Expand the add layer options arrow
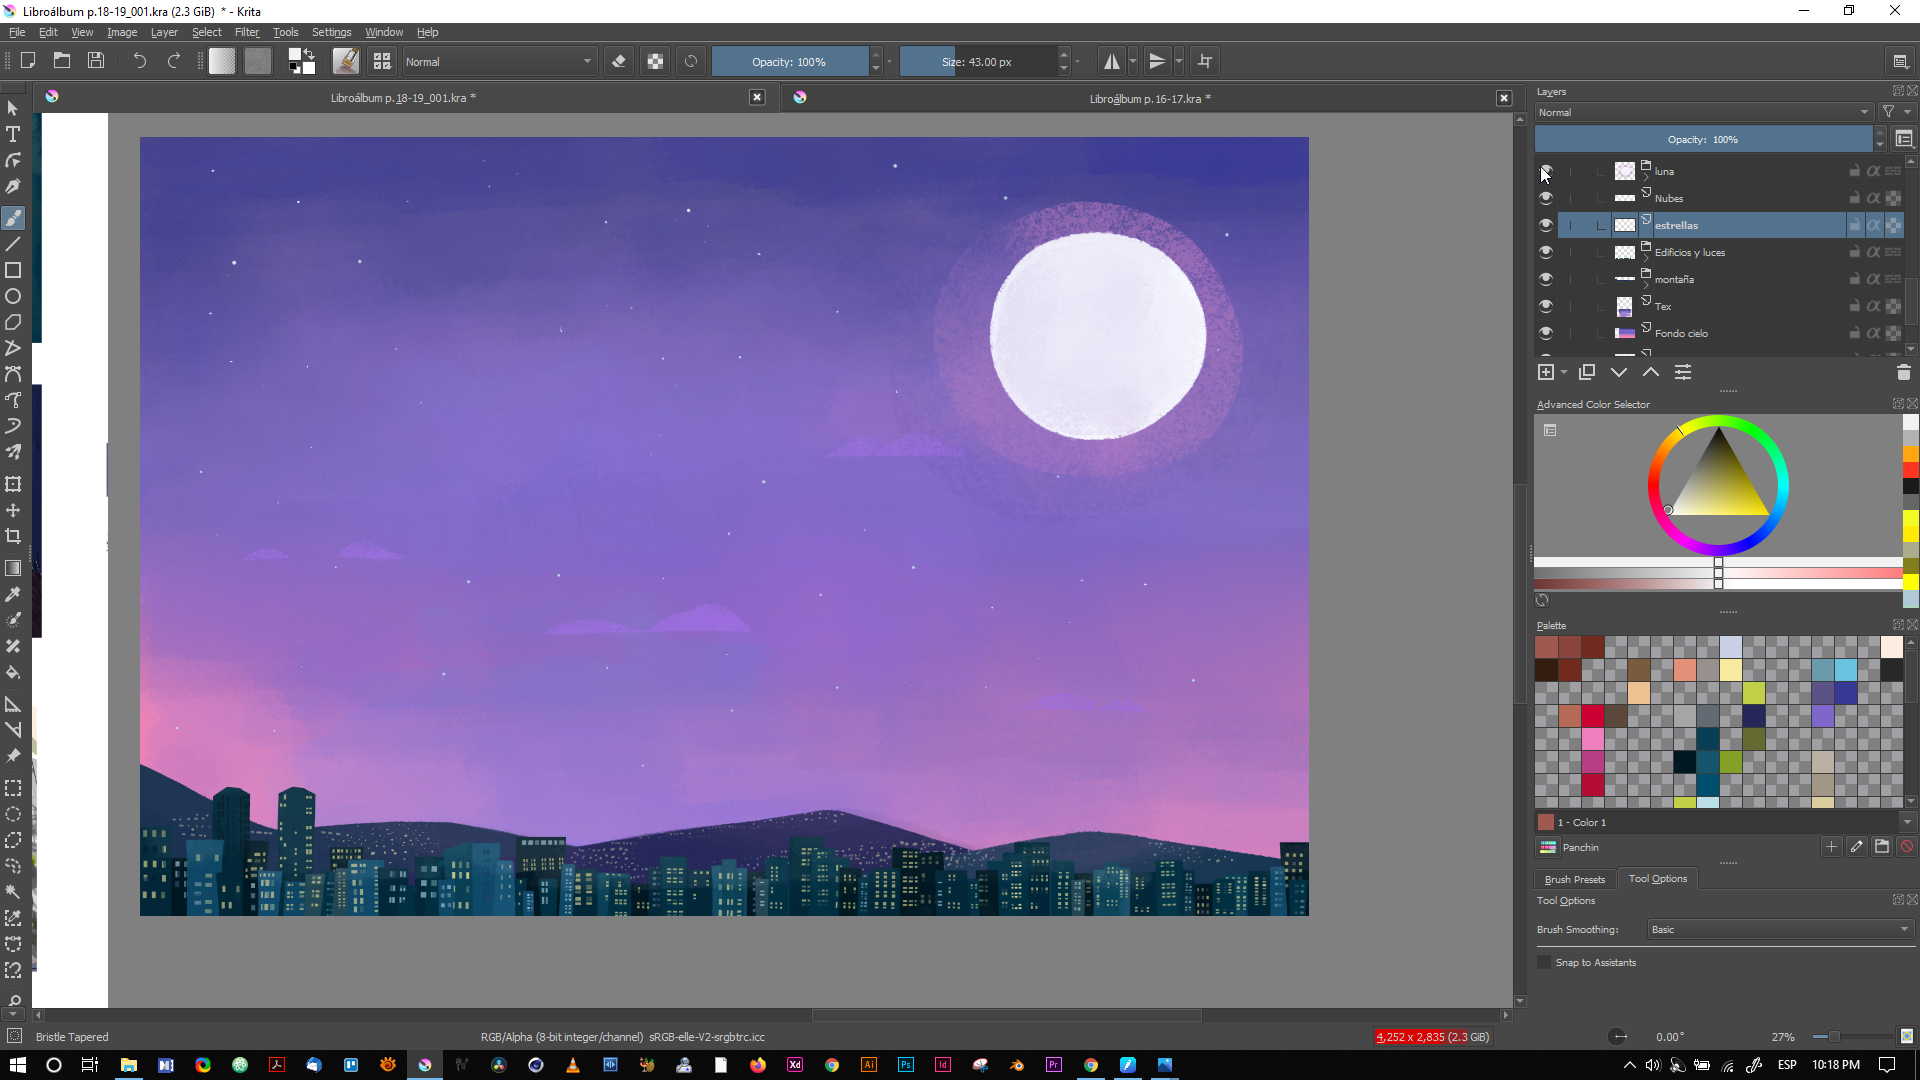Viewport: 1920px width, 1080px height. 1564,372
